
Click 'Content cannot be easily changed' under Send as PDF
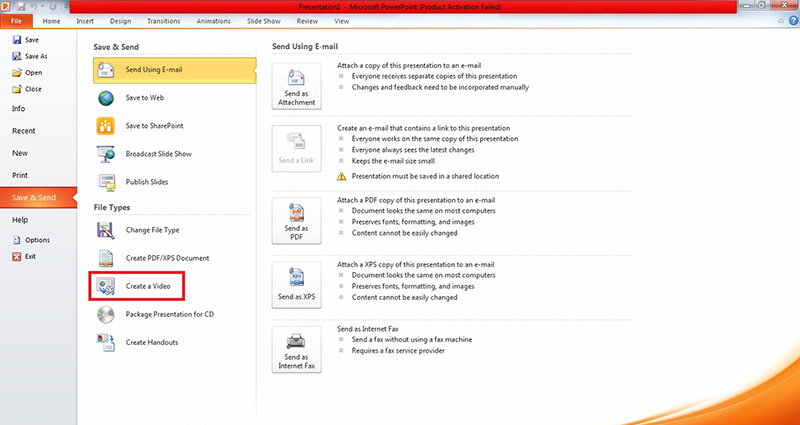tap(405, 233)
